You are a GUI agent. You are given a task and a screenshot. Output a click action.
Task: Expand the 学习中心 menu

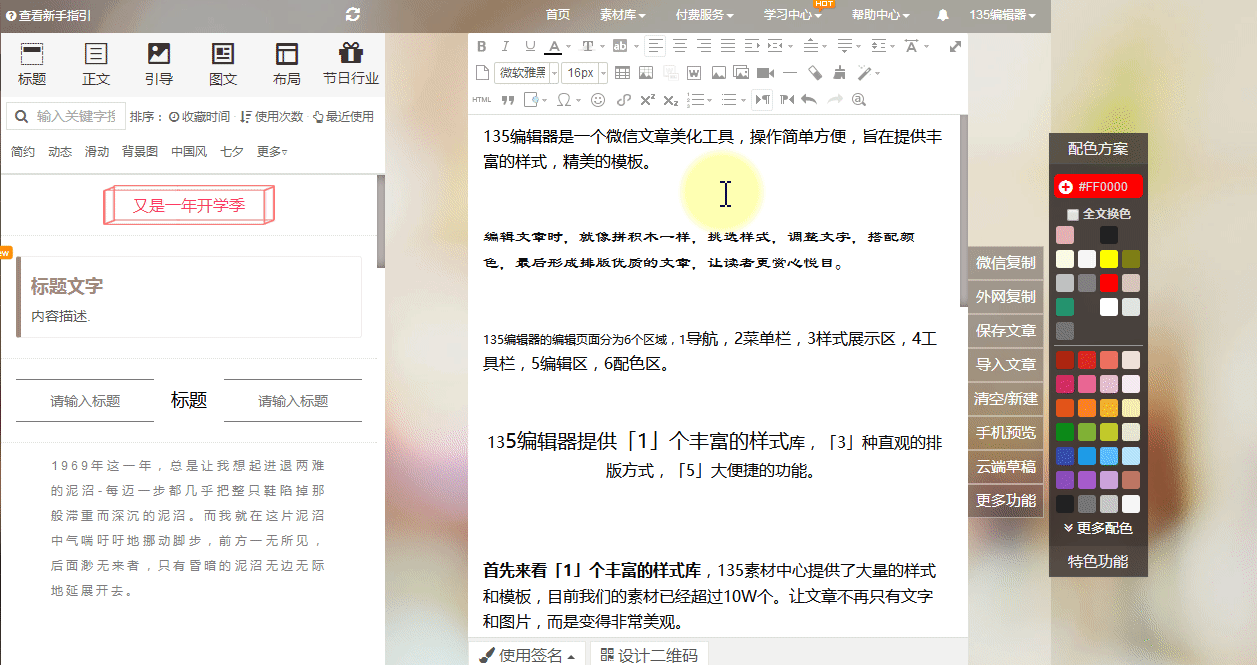[x=793, y=15]
